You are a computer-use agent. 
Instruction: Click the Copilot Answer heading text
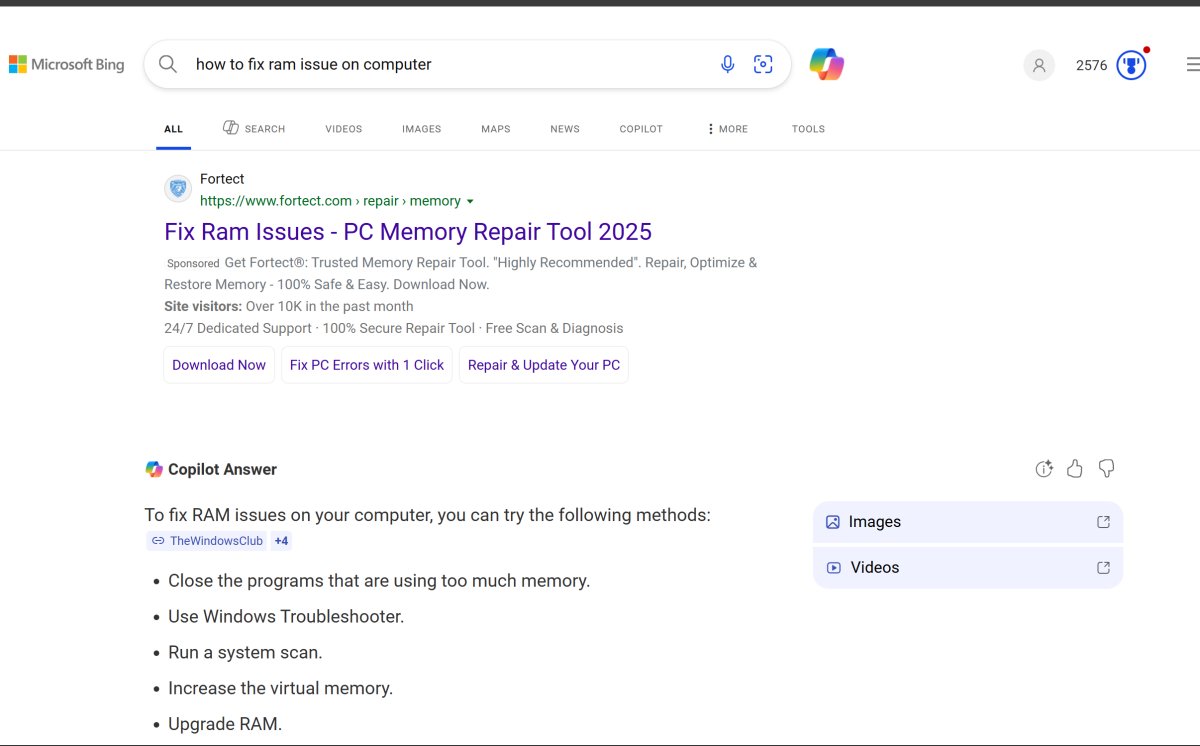coord(222,469)
